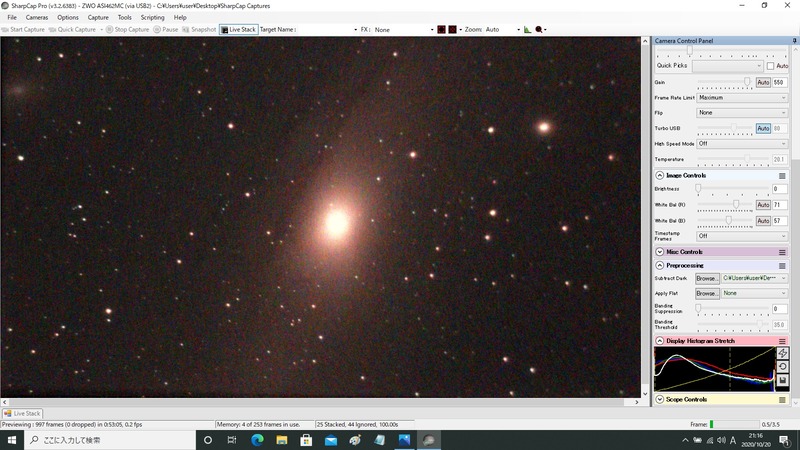Collapse the Display Histogram Stretch section

(659, 341)
